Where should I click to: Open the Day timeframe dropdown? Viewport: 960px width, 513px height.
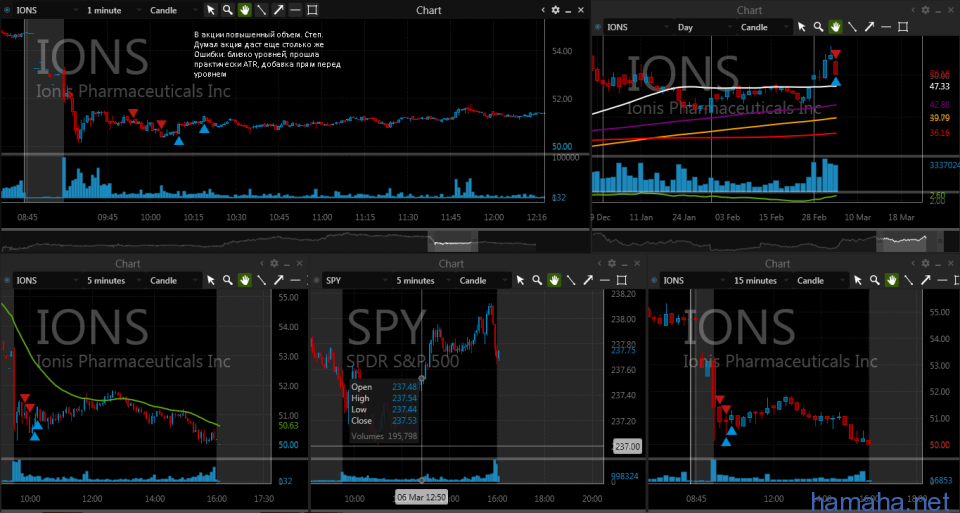703,27
